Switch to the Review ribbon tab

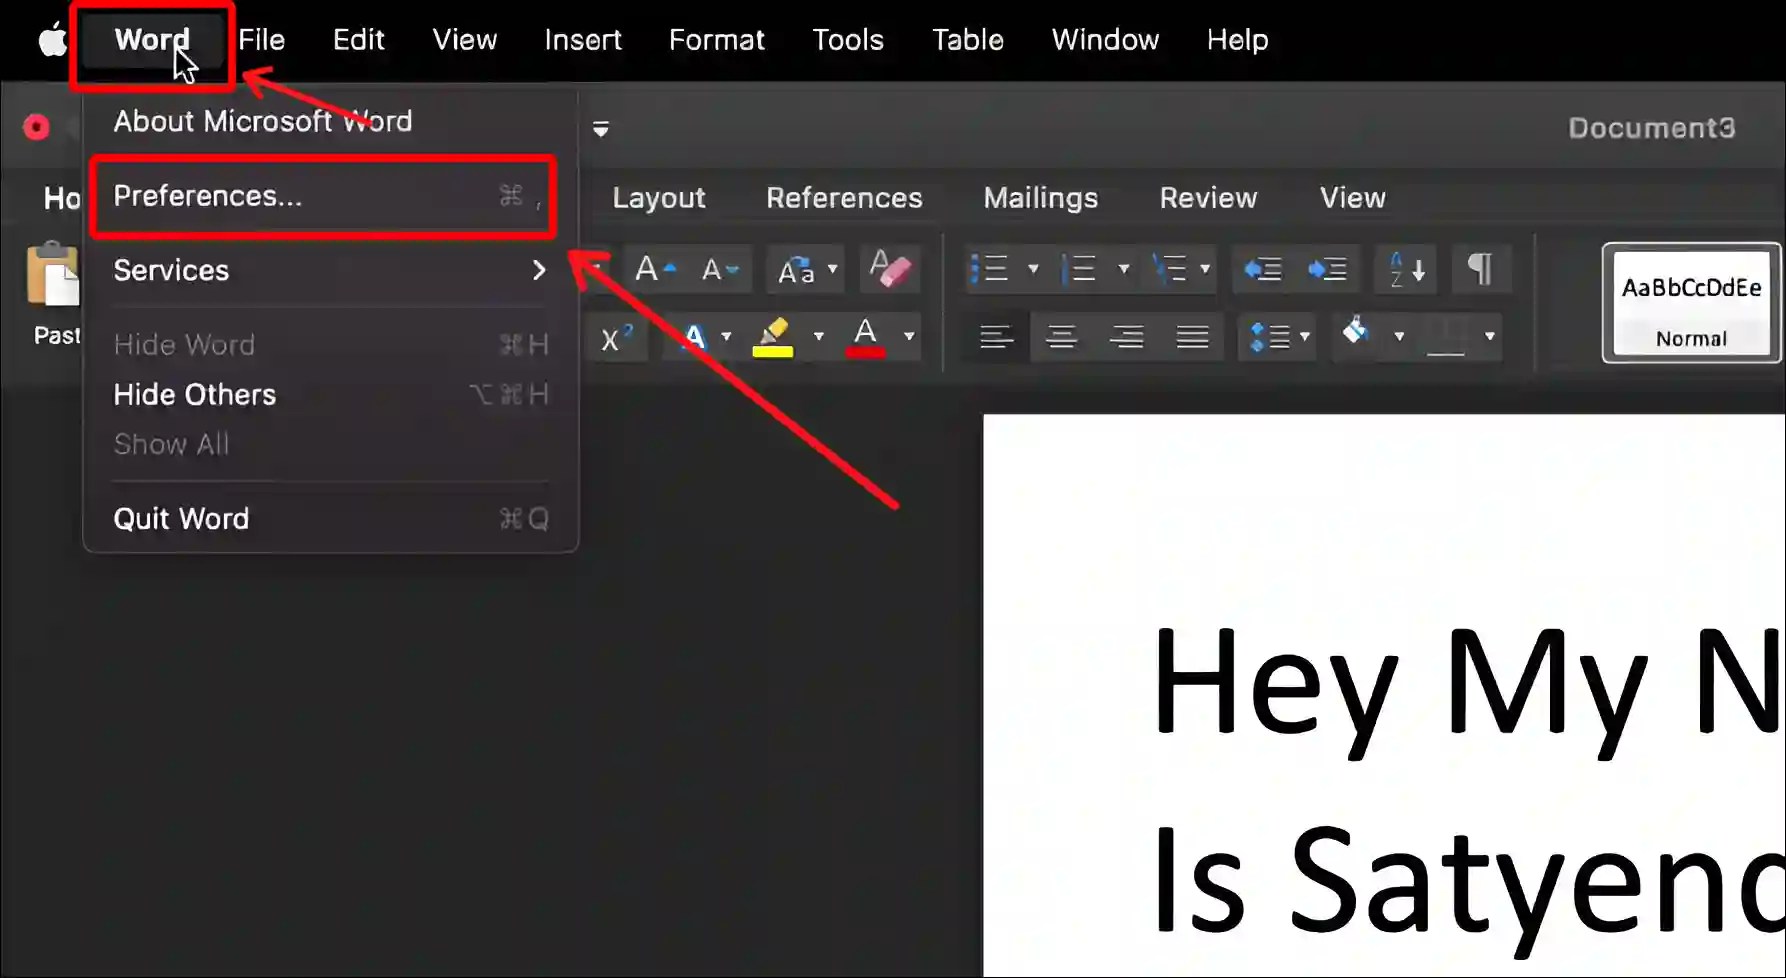click(1208, 198)
